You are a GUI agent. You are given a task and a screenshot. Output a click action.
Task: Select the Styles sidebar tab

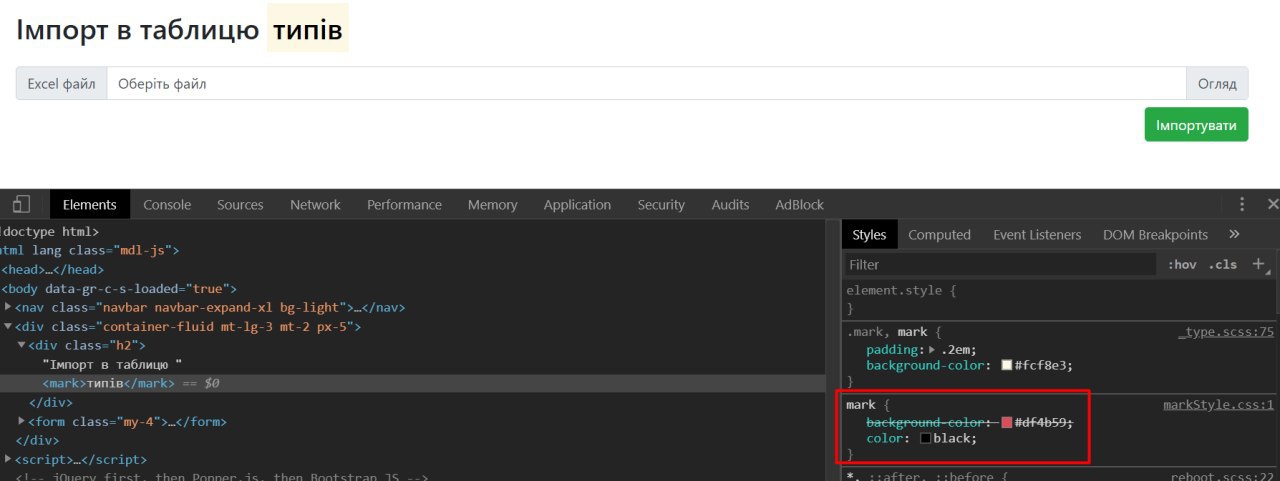point(869,234)
